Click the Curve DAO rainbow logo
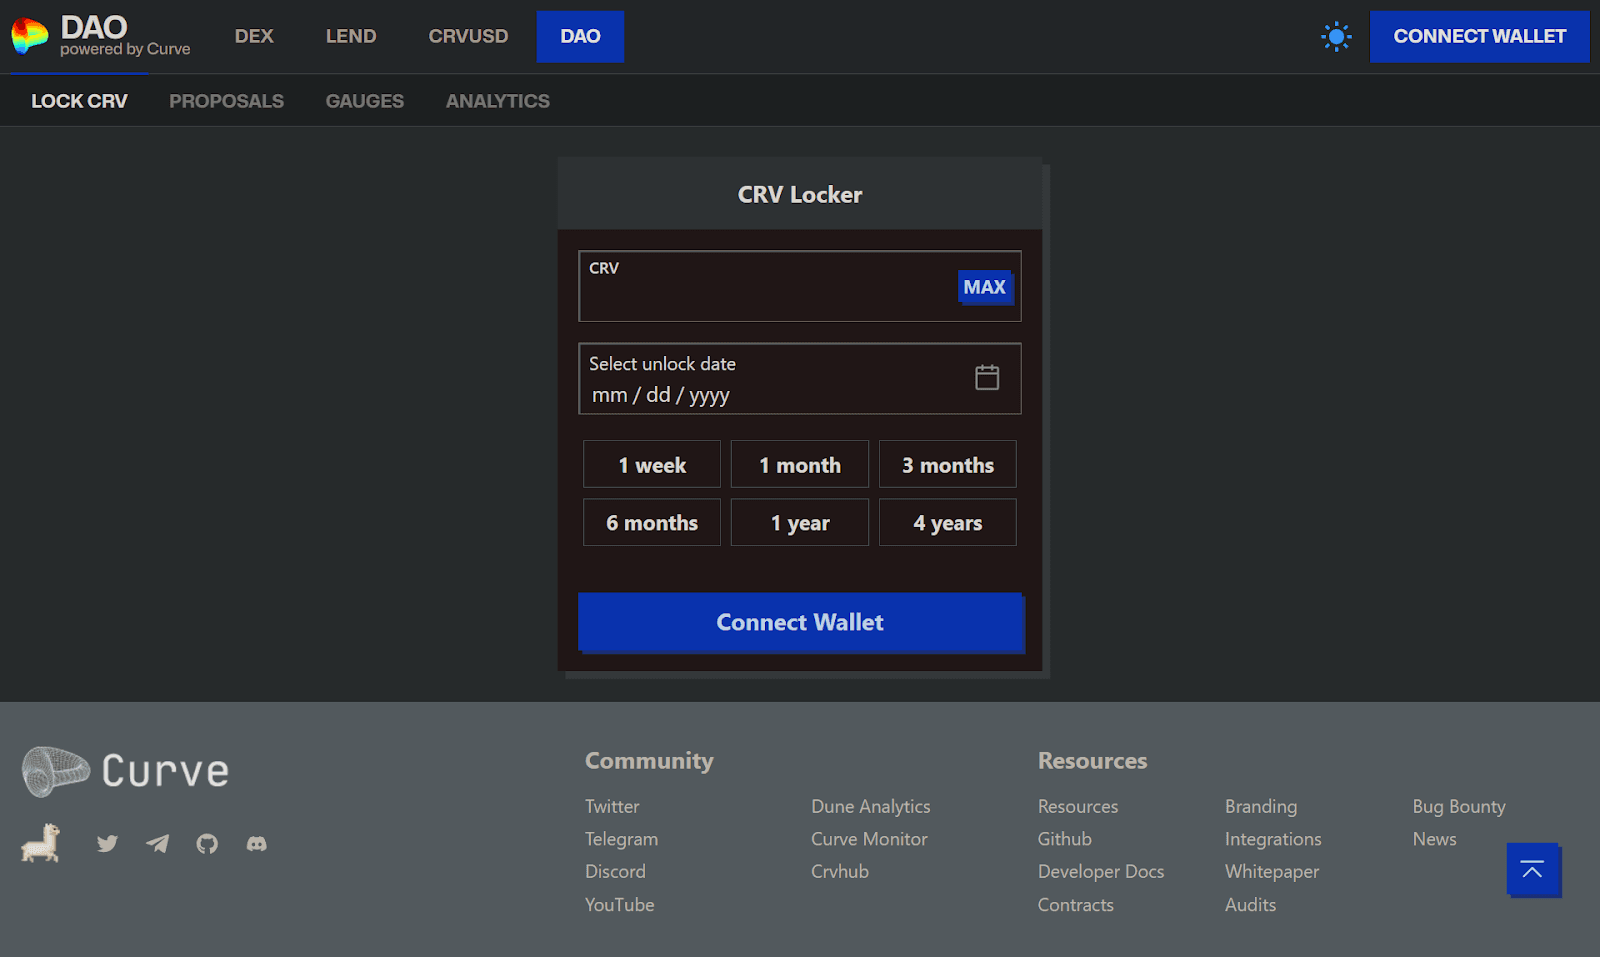This screenshot has height=957, width=1600. tap(30, 36)
